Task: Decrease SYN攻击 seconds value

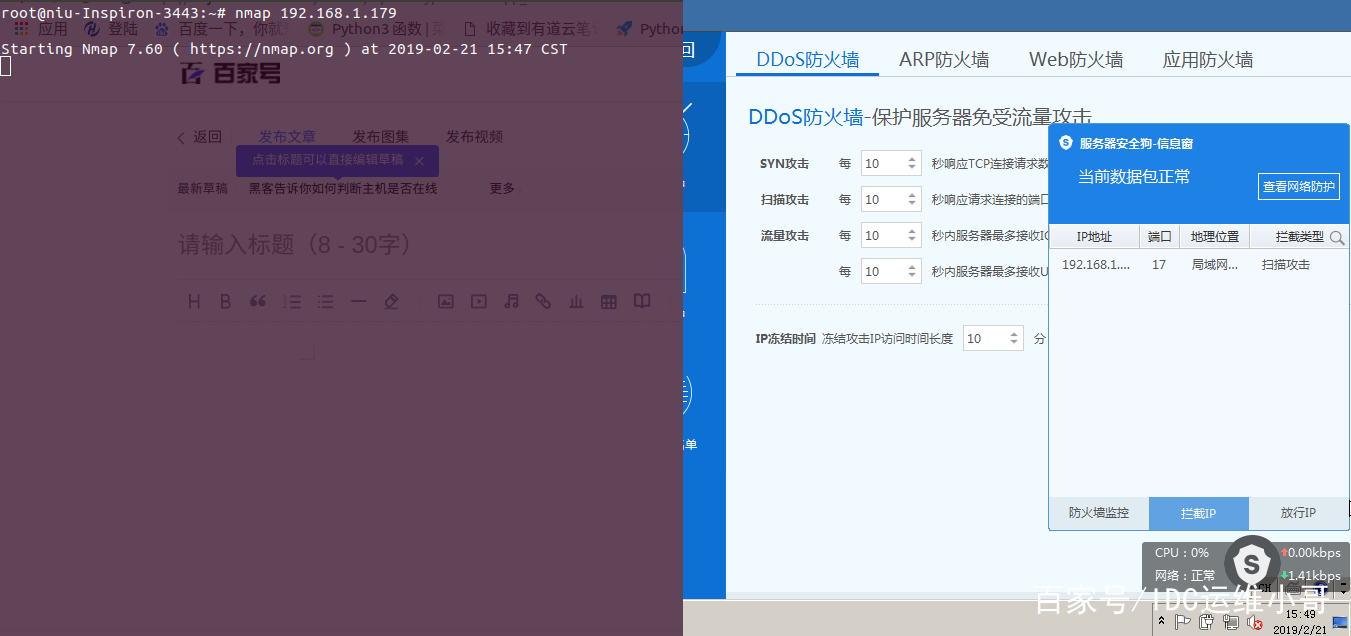Action: tap(911, 168)
